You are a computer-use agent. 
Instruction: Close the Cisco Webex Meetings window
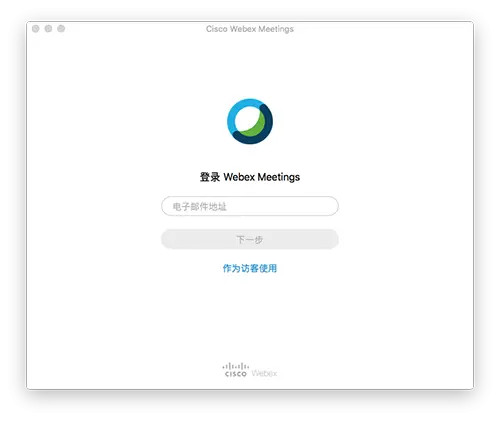pyautogui.click(x=36, y=29)
